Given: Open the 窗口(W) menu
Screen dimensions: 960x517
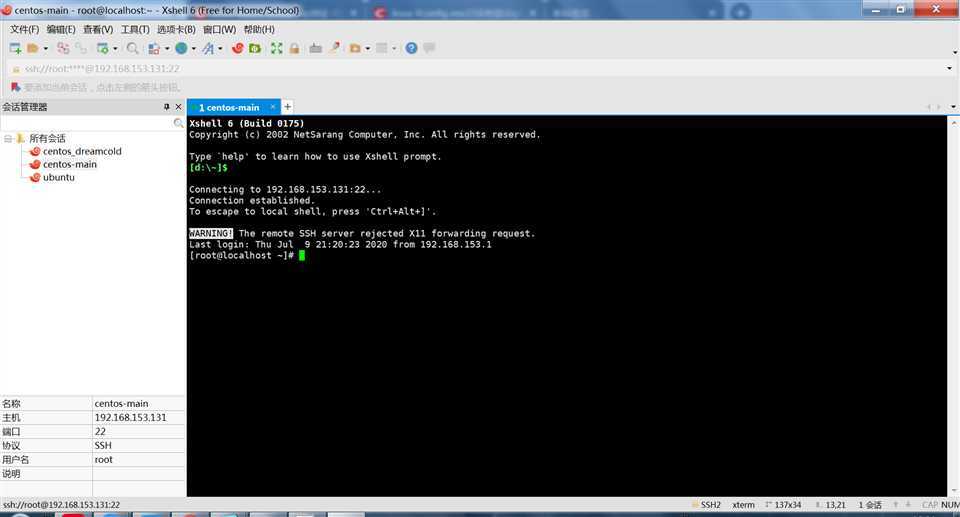Looking at the screenshot, I should (x=219, y=29).
